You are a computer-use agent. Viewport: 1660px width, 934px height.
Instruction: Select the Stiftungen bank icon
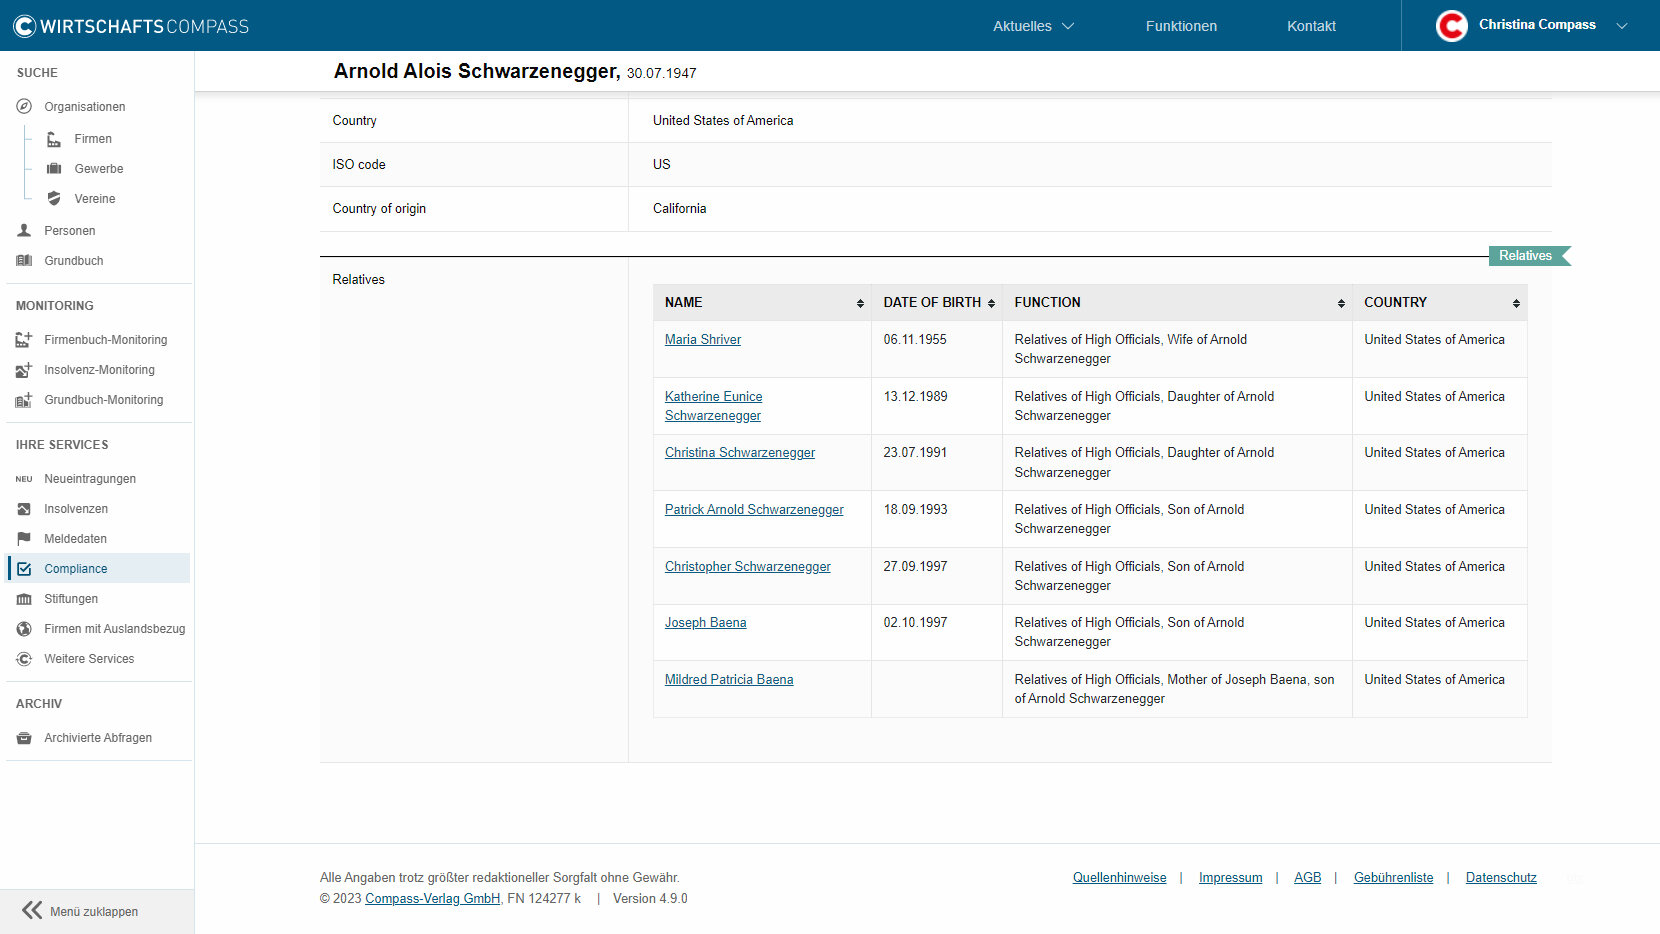23,598
